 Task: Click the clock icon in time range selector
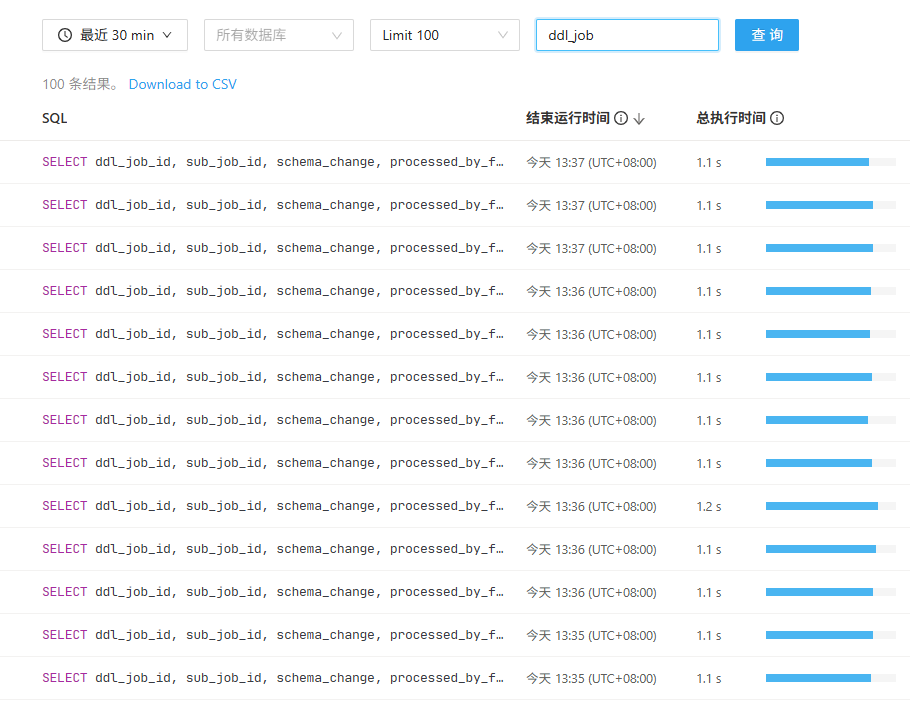pyautogui.click(x=65, y=35)
